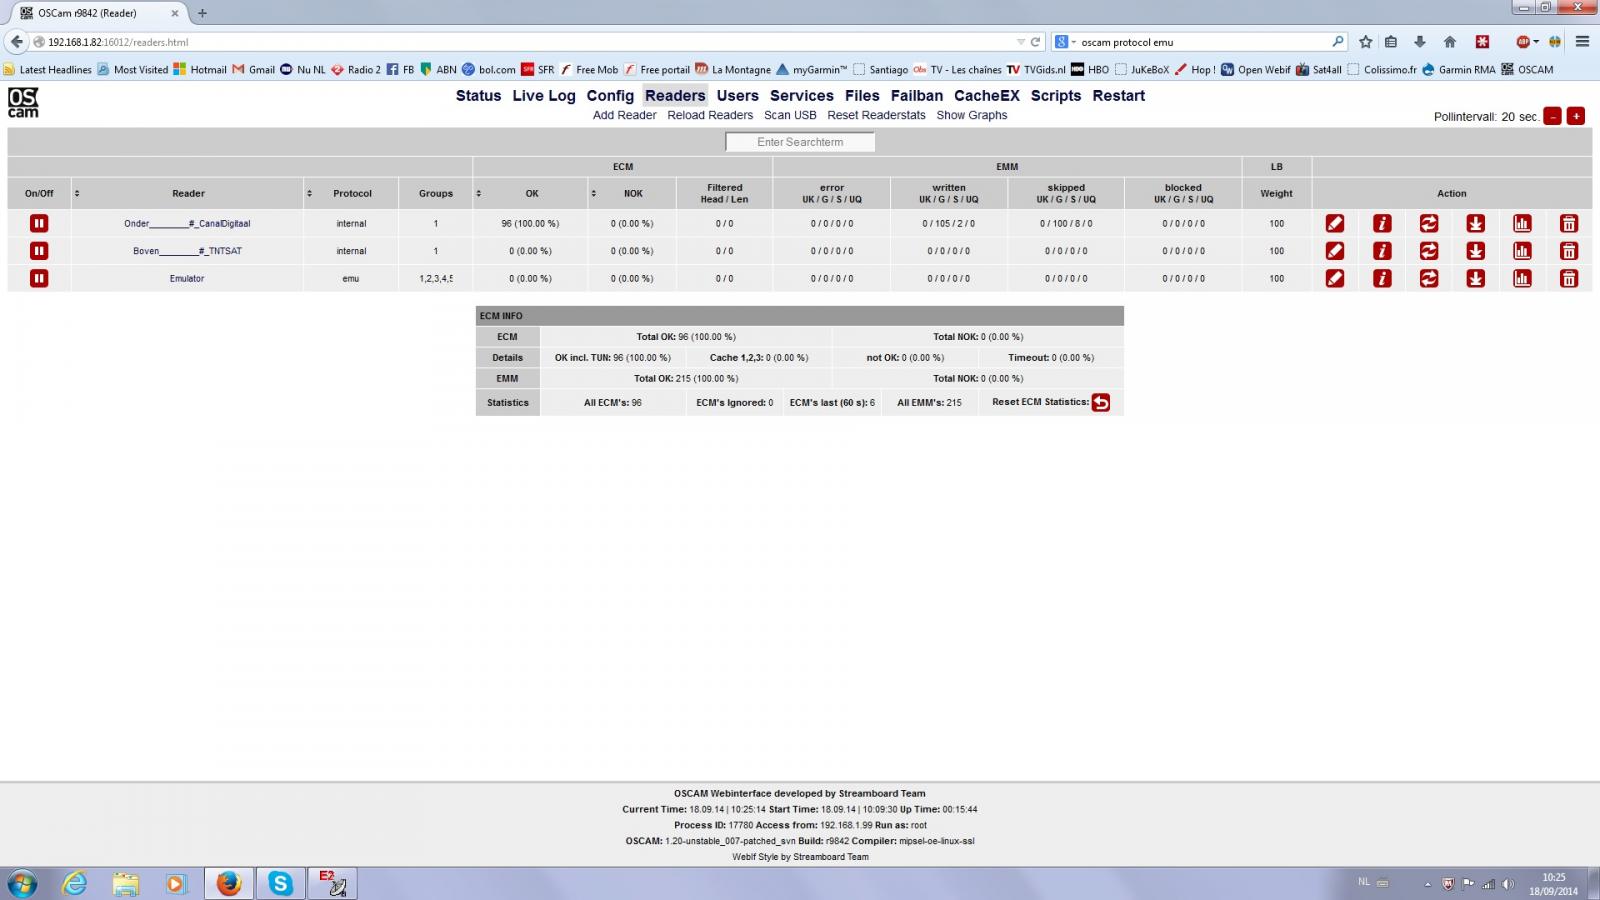The image size is (1600, 900).
Task: Disable the Emulator reader with its toggle
Action: click(39, 279)
